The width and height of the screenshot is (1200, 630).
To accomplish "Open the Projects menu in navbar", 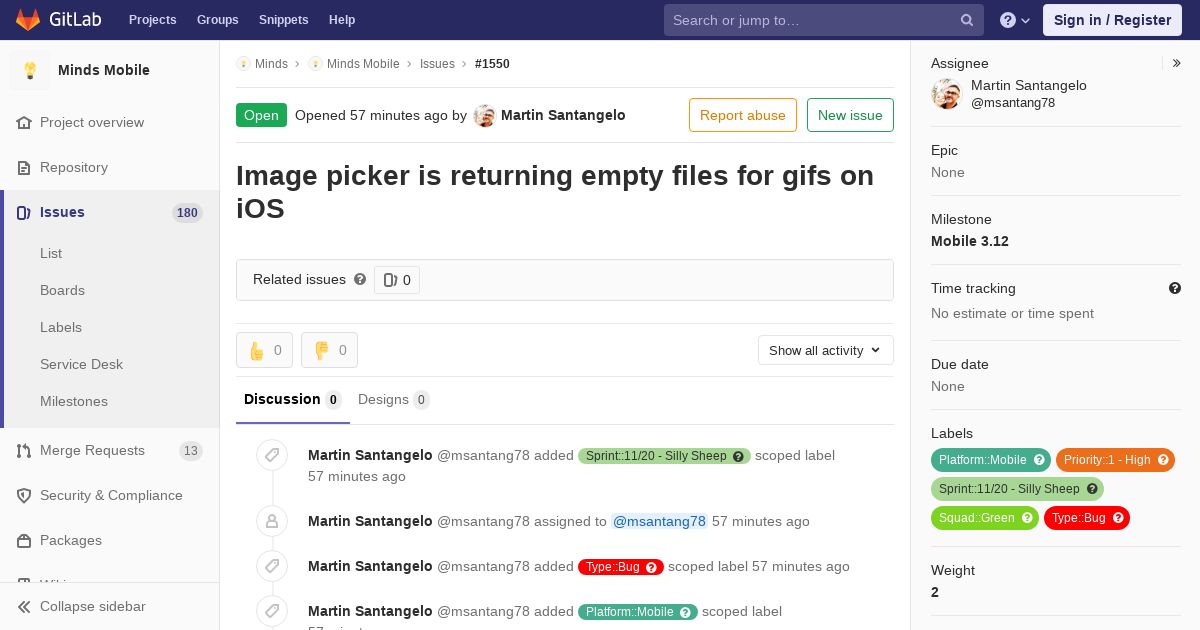I will point(153,20).
